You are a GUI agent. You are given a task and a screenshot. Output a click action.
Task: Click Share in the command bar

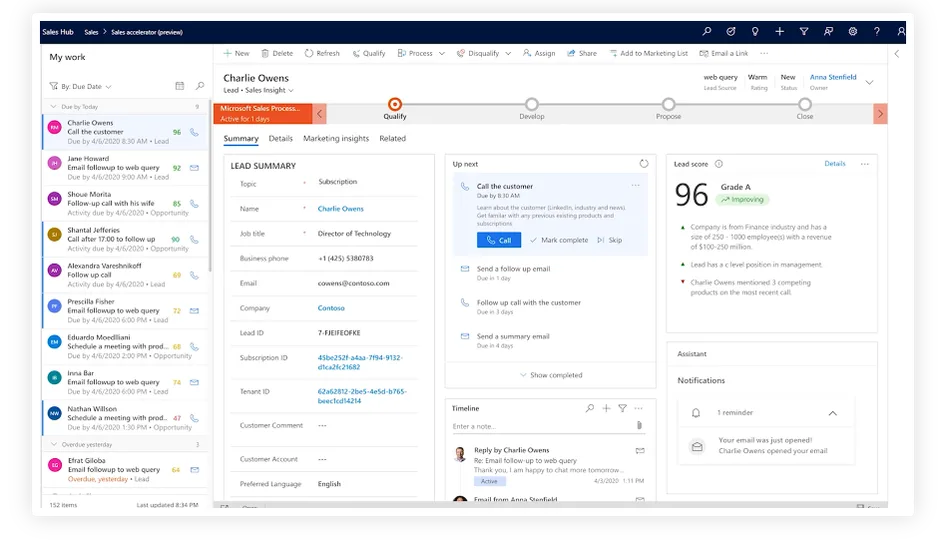point(582,53)
